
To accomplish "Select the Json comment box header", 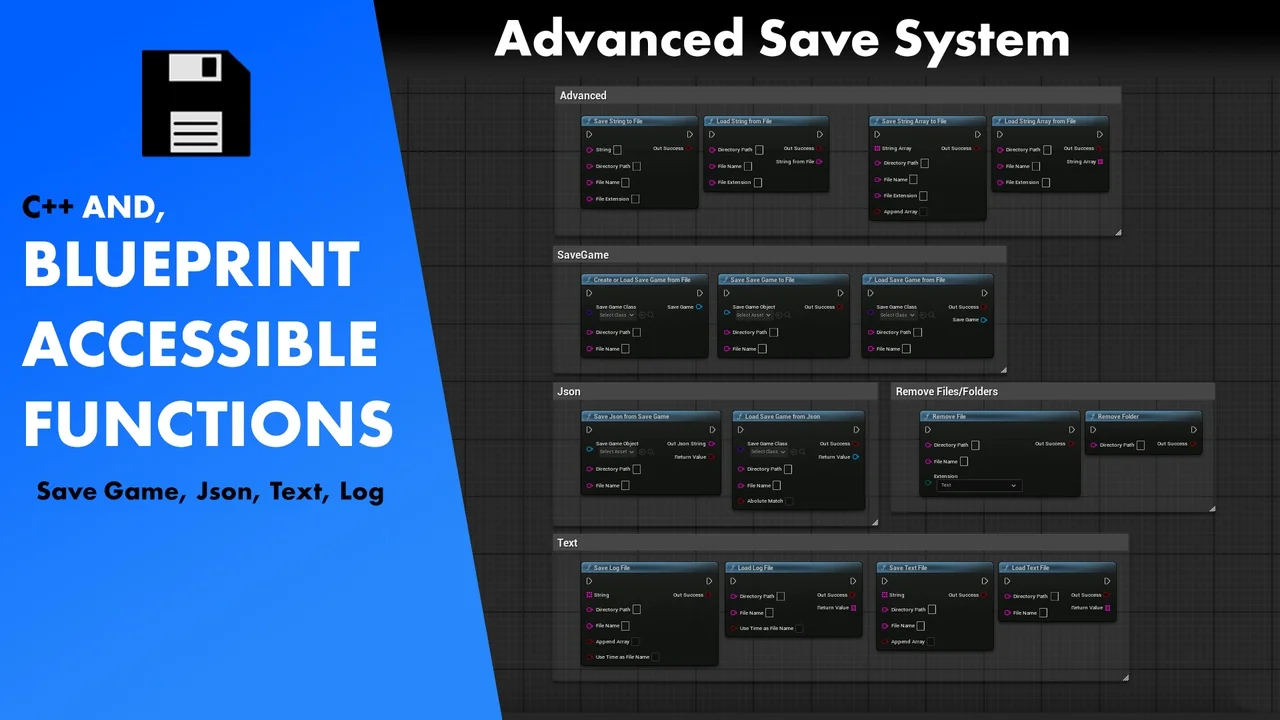I will (x=715, y=391).
